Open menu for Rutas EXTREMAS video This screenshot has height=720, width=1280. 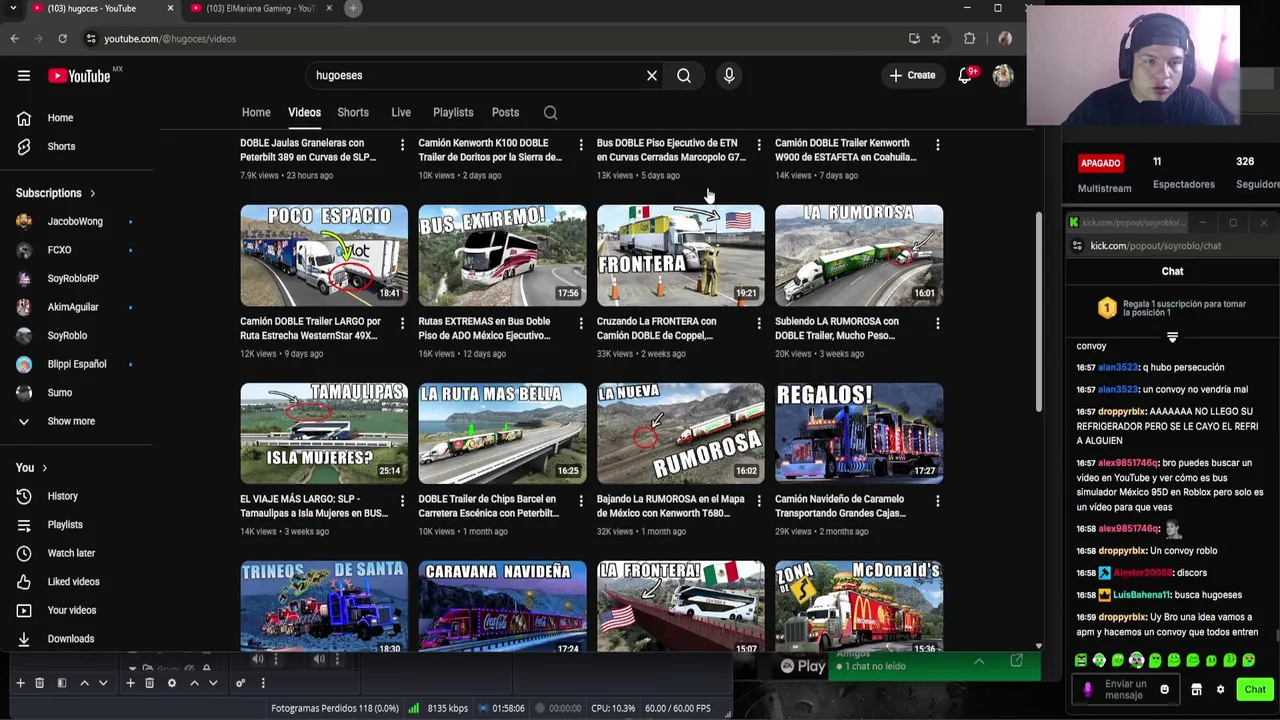point(580,323)
